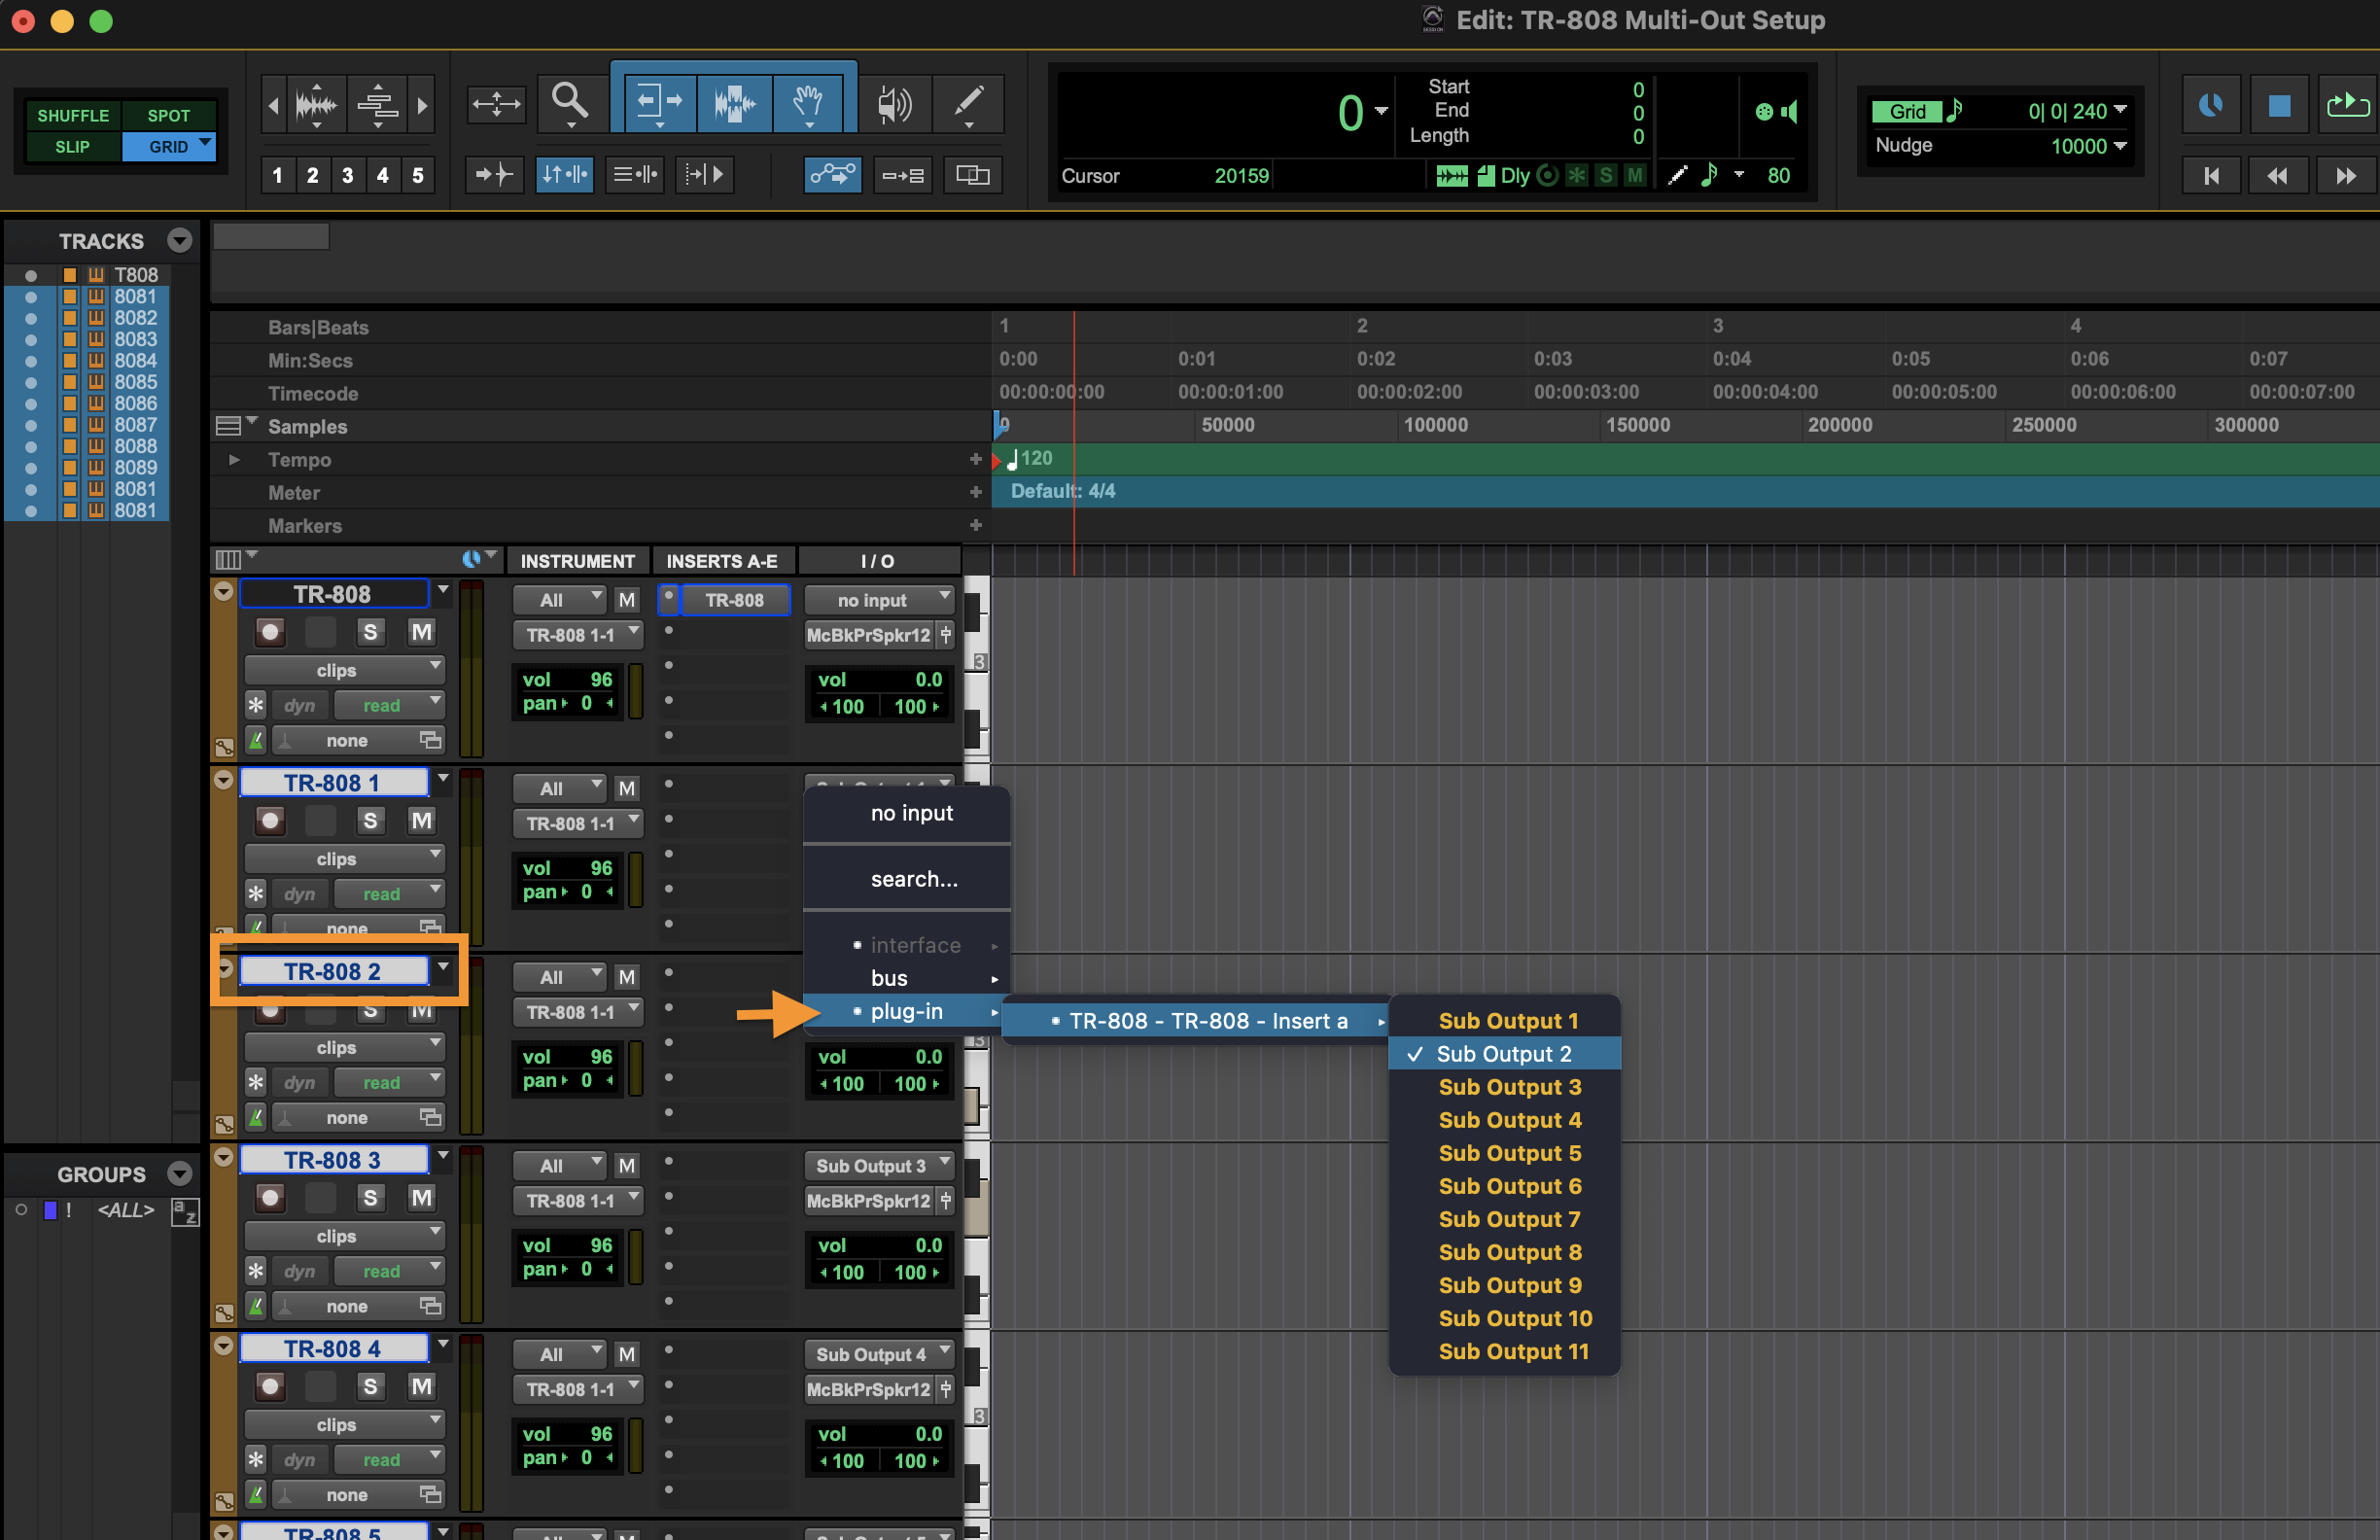This screenshot has width=2380, height=1540.
Task: Open the Sub Output 3 input selector
Action: (879, 1165)
